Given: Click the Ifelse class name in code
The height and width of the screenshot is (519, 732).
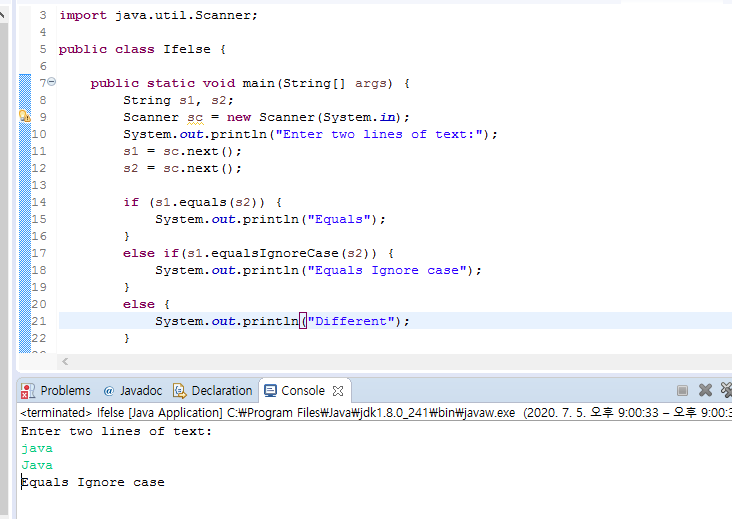Looking at the screenshot, I should click(187, 49).
